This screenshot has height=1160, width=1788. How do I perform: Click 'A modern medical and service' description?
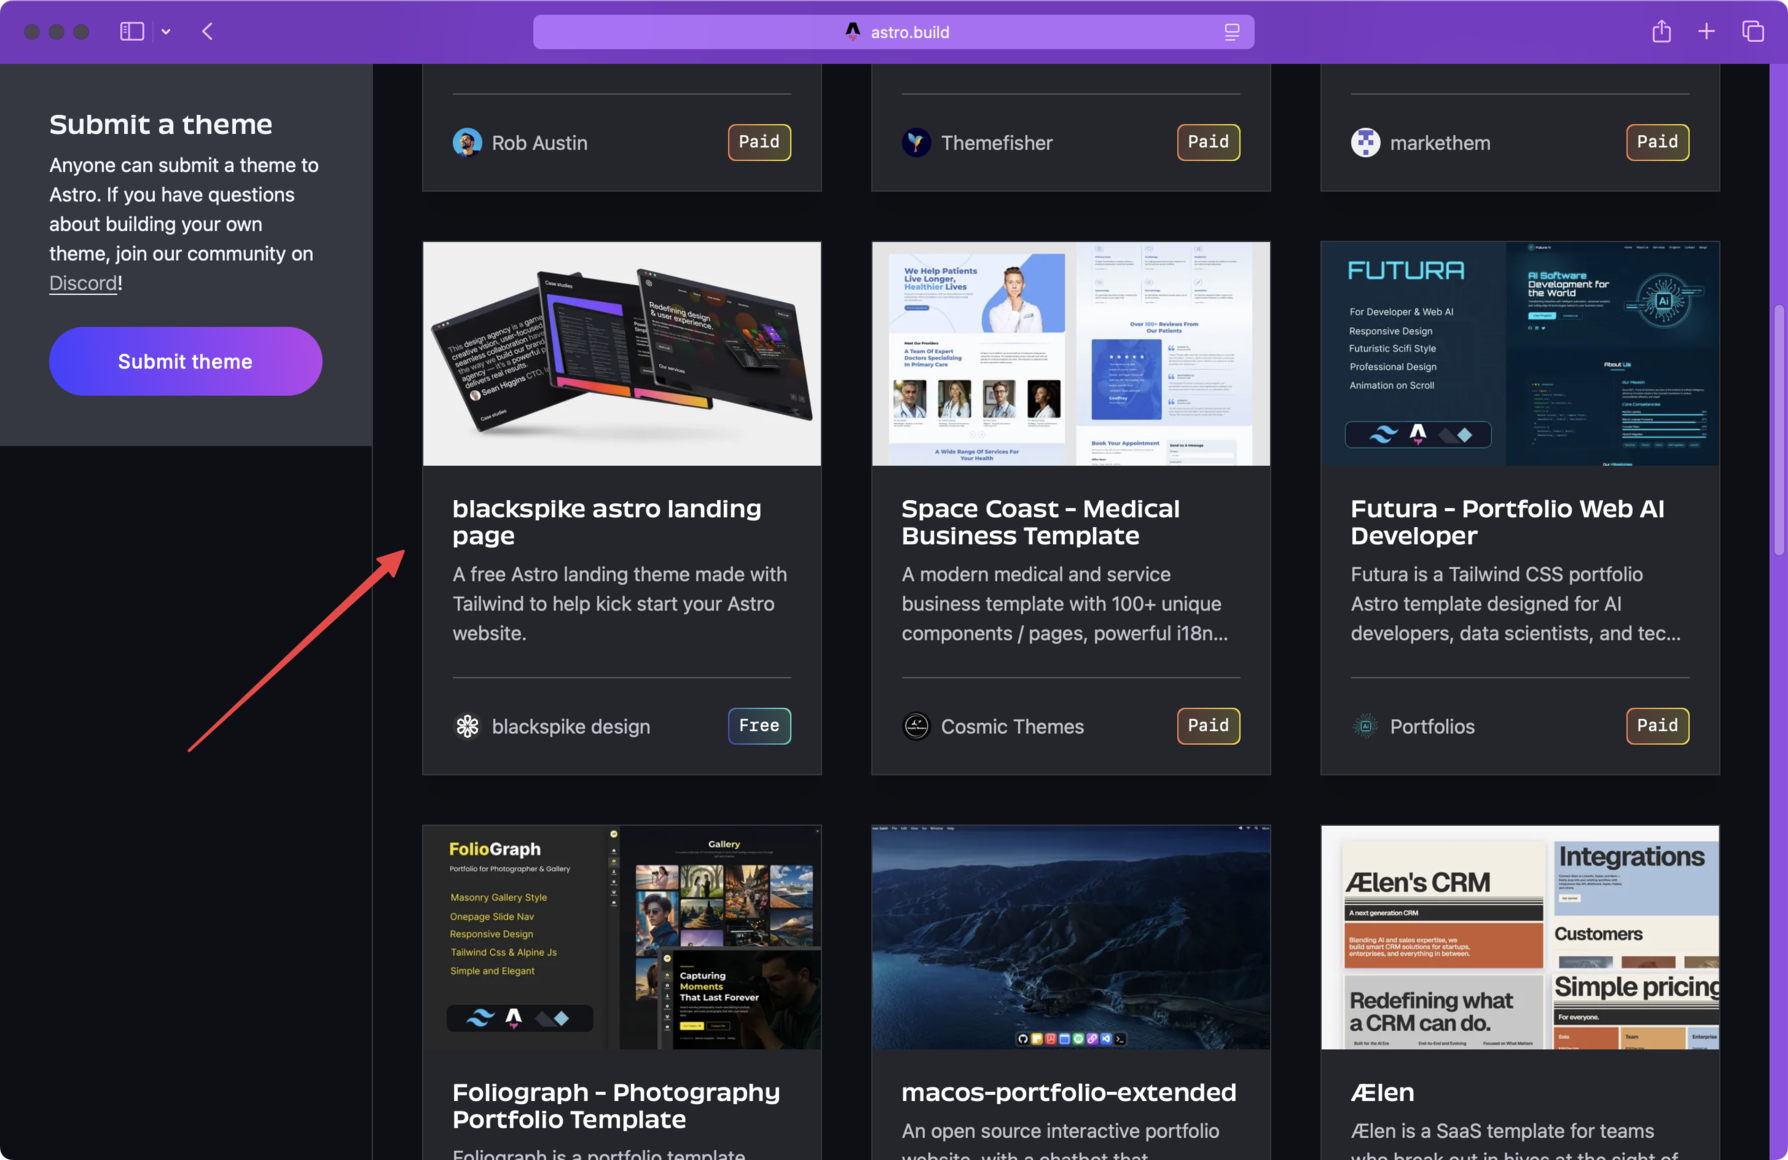click(1065, 604)
